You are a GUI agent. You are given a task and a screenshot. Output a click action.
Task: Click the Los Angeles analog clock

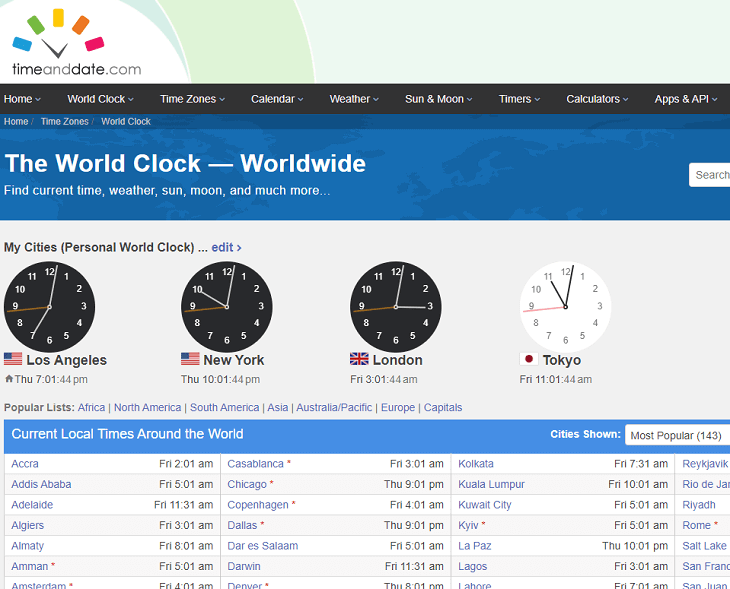(x=49, y=306)
